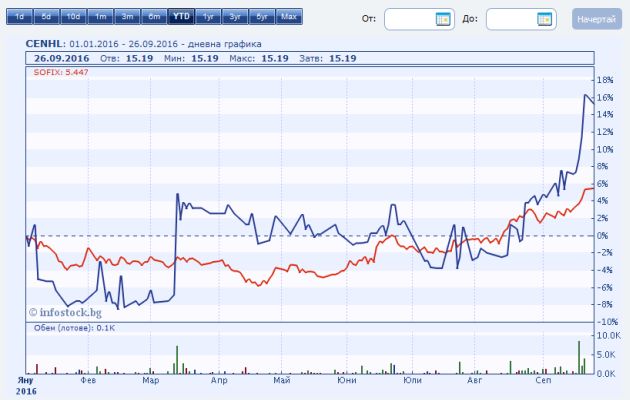Click the -10% y-axis label
Image resolution: width=630 pixels, height=400 pixels.
click(607, 322)
